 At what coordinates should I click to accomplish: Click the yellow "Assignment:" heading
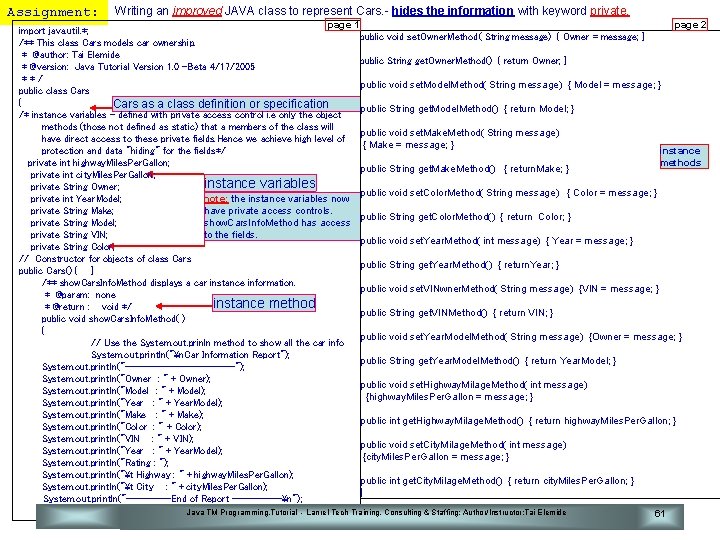pyautogui.click(x=53, y=12)
